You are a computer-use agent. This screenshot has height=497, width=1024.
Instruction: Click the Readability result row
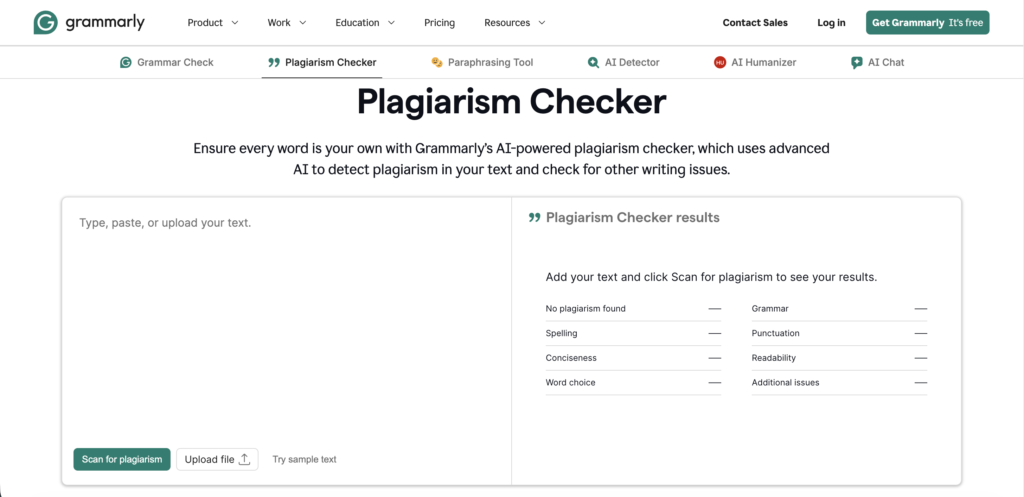pyautogui.click(x=839, y=358)
